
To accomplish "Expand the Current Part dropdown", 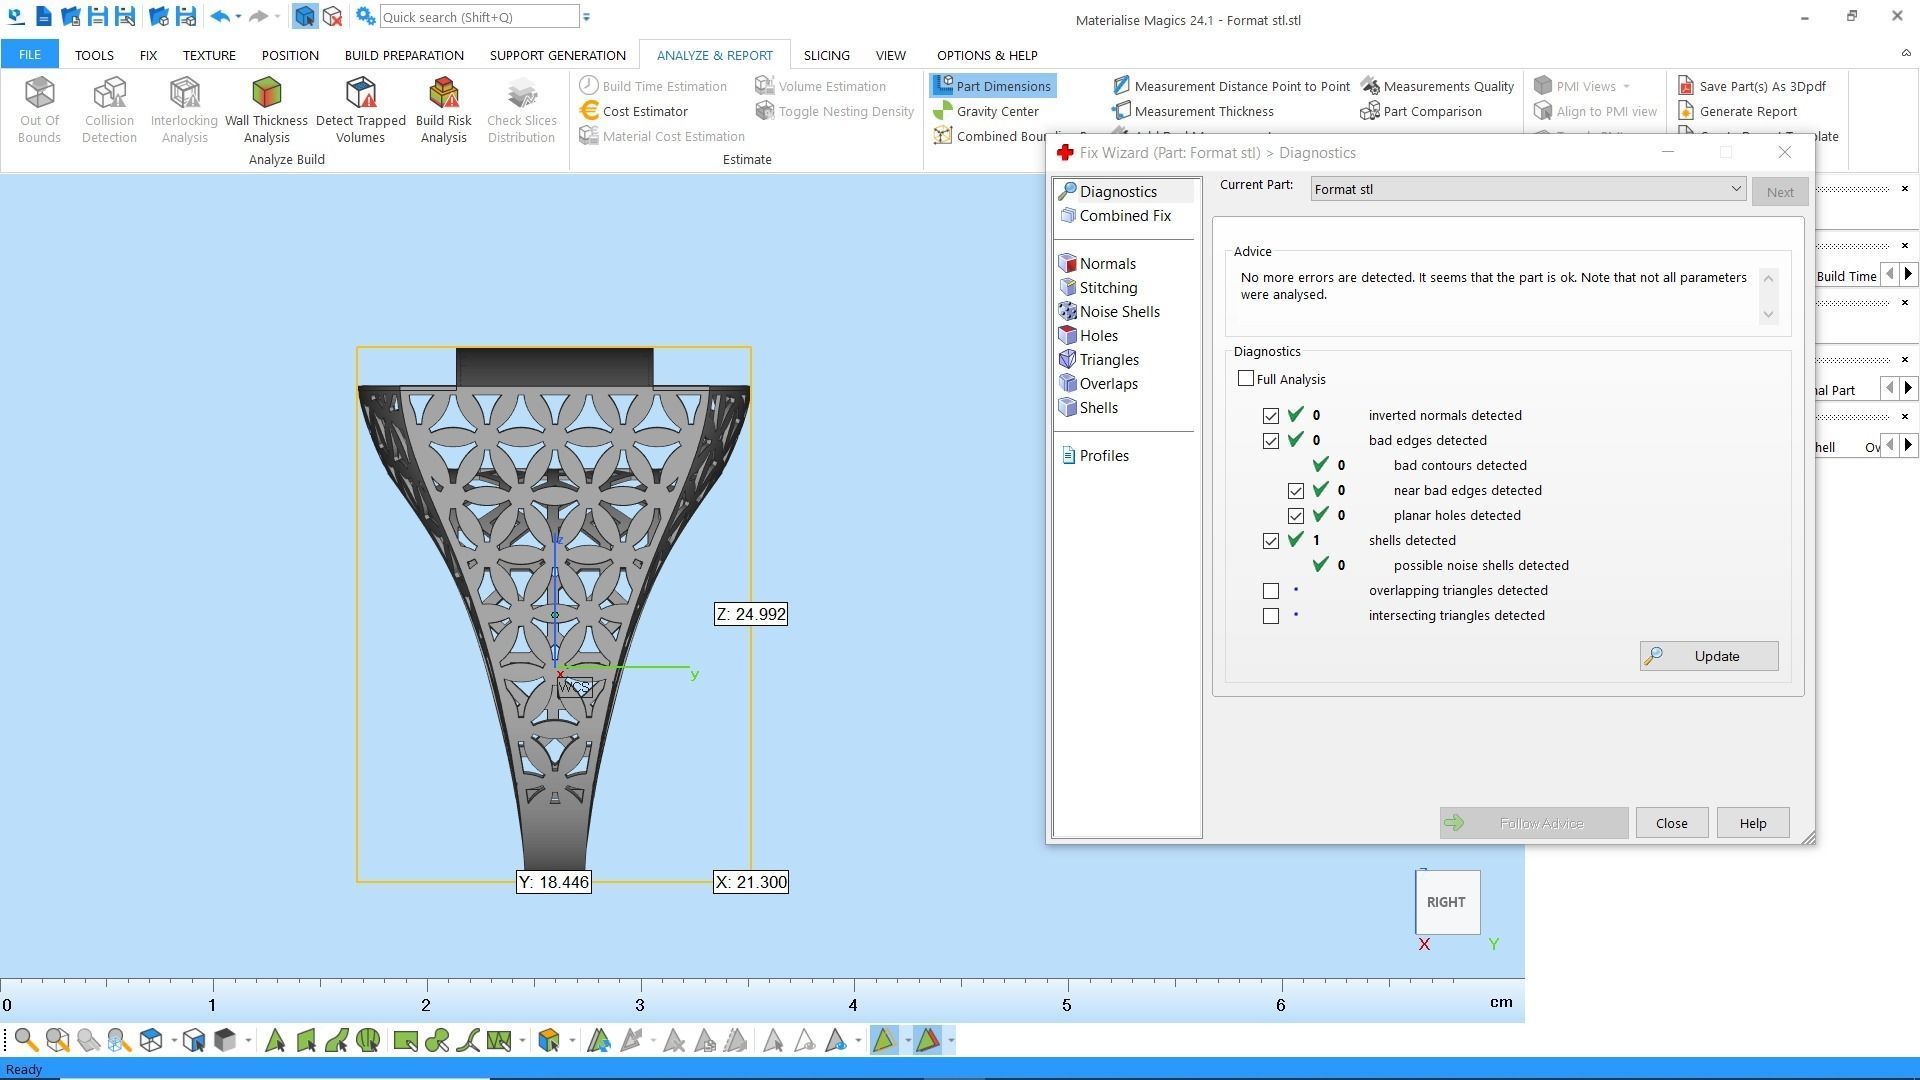I will point(1736,189).
